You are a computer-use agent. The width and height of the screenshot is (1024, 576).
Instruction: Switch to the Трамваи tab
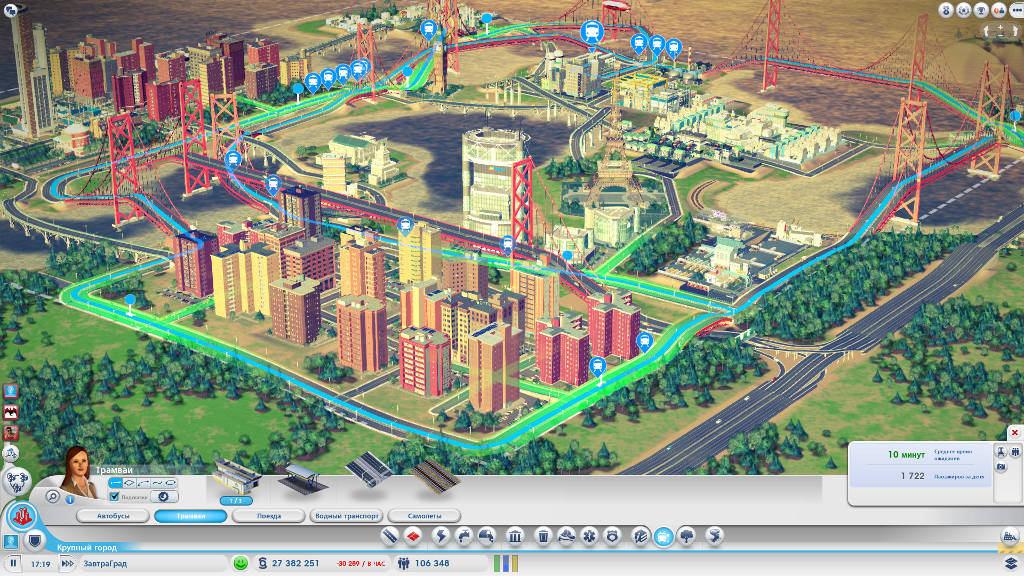[191, 516]
